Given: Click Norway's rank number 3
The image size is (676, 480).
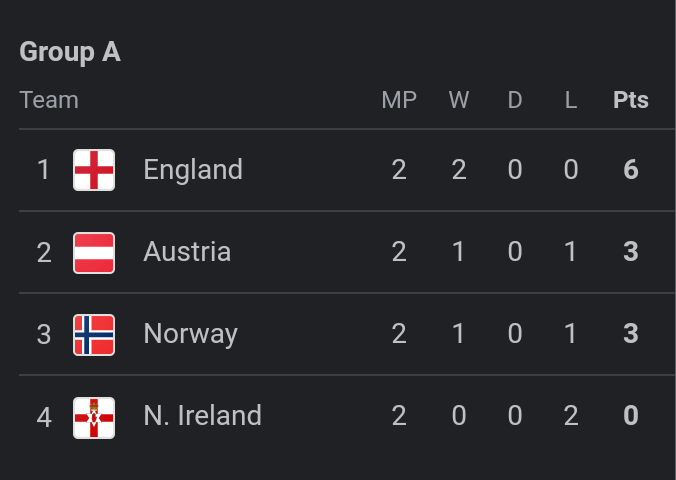Looking at the screenshot, I should point(43,334).
